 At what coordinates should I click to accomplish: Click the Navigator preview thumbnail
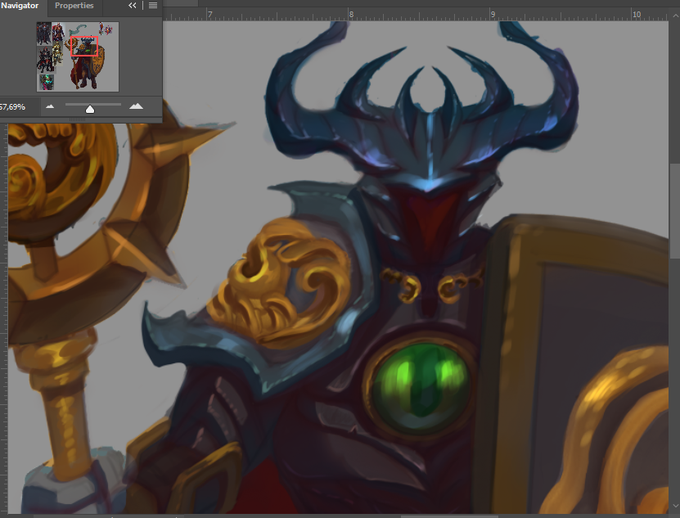[x=78, y=56]
